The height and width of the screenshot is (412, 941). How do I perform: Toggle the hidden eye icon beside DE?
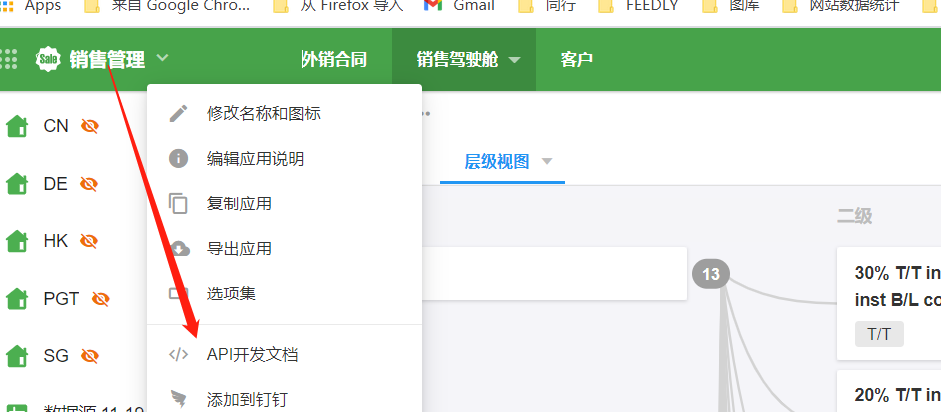(90, 184)
